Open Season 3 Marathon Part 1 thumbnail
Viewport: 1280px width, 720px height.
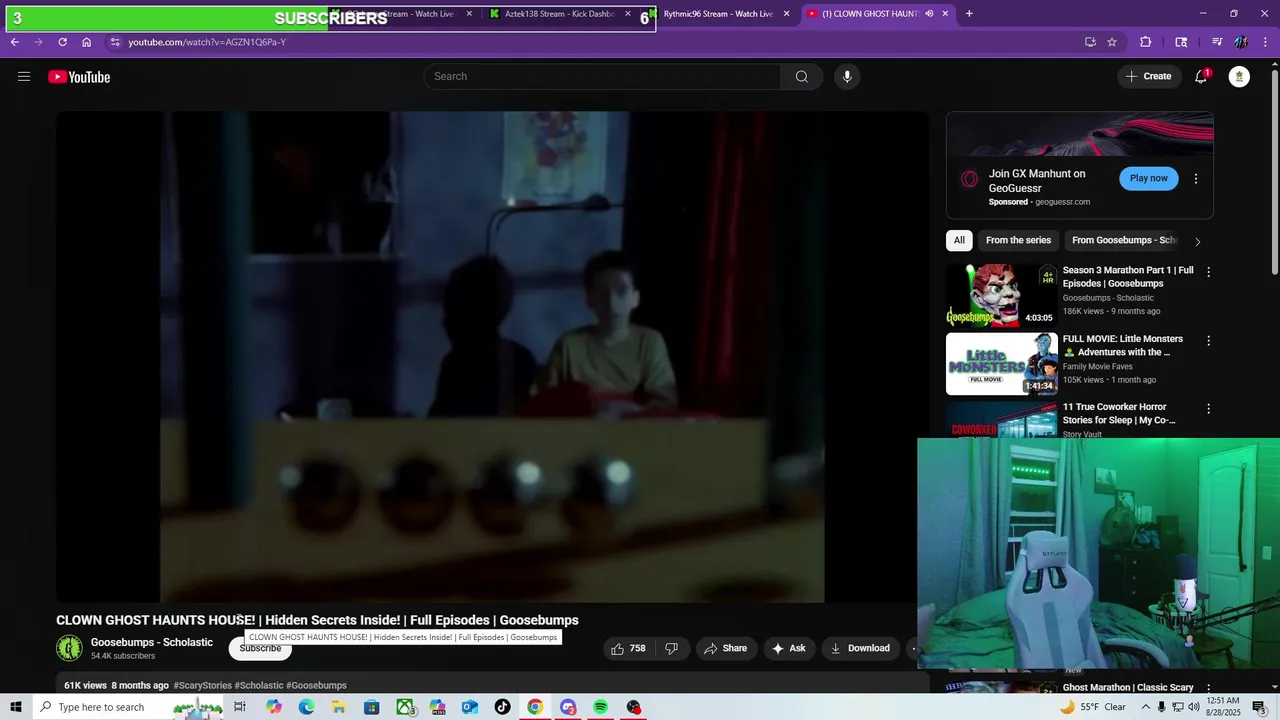(x=1001, y=295)
